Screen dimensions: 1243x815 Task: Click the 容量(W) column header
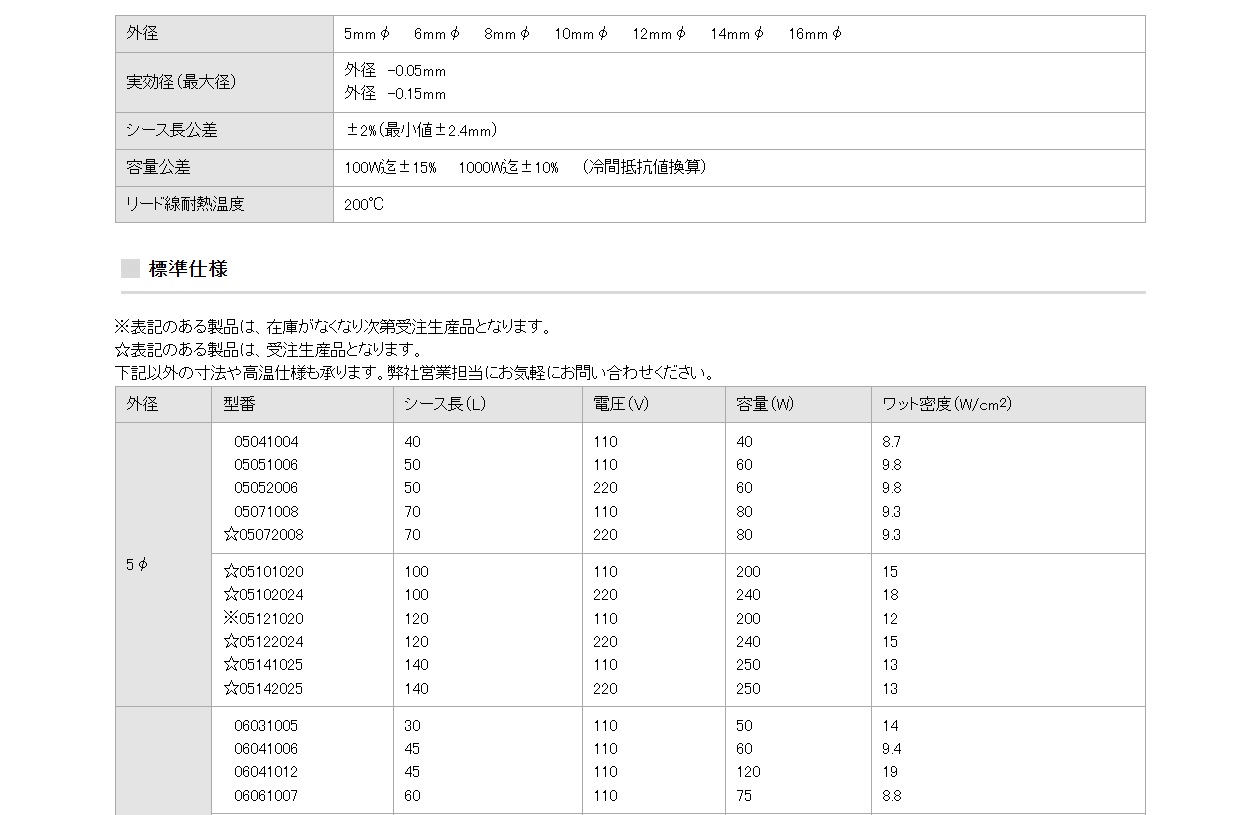765,404
